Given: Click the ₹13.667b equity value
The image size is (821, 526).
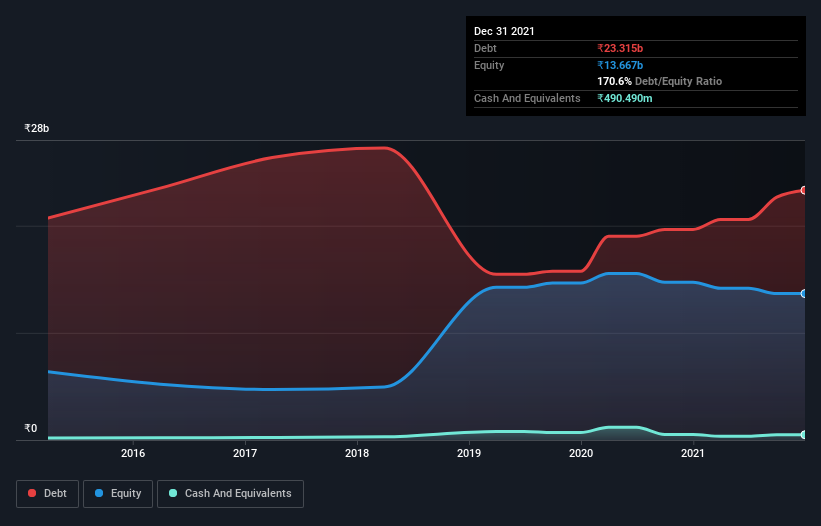Looking at the screenshot, I should pos(620,65).
